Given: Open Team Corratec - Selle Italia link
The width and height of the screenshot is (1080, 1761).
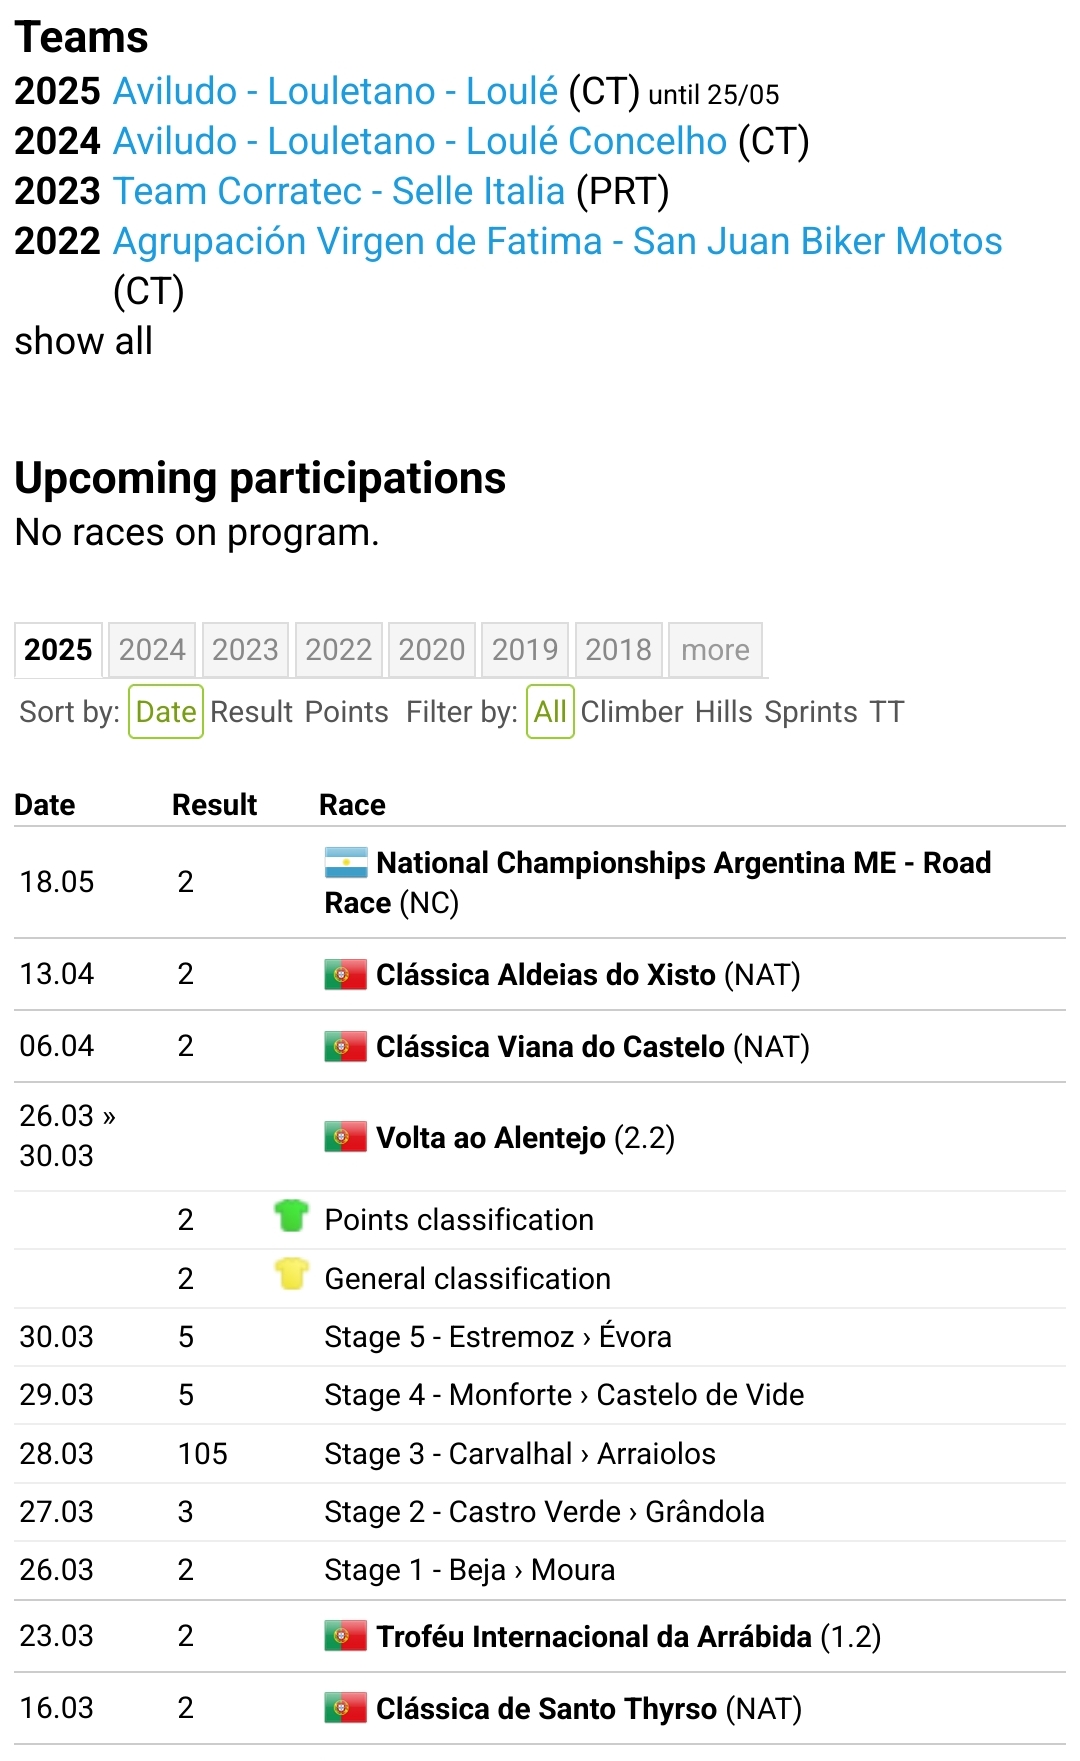Looking at the screenshot, I should tap(339, 191).
